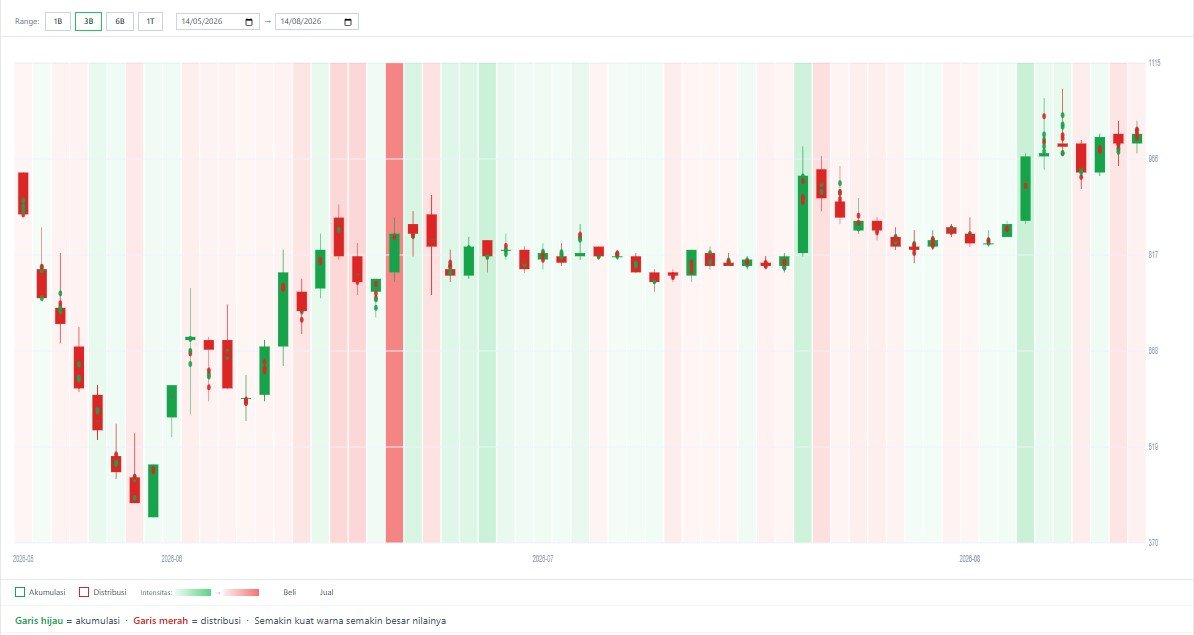The width and height of the screenshot is (1194, 635).
Task: Click the red intensity gradient swatch
Action: pyautogui.click(x=241, y=592)
